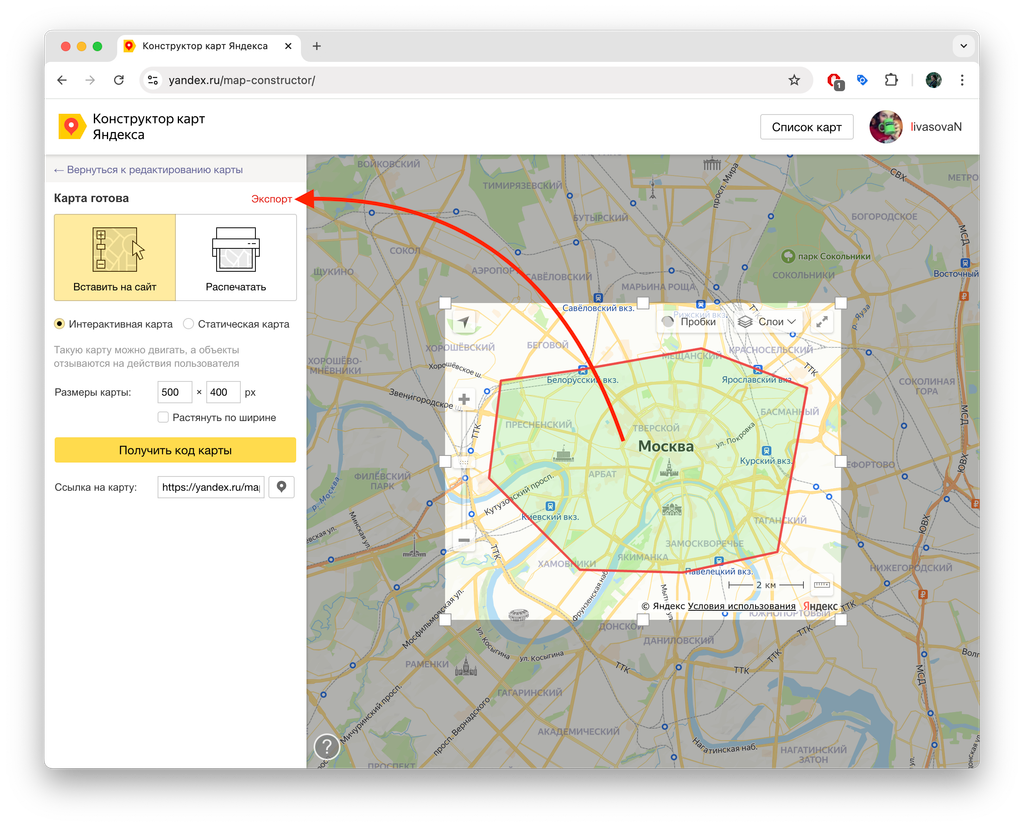Open the livasovaN user avatar
Image resolution: width=1024 pixels, height=827 pixels.
point(886,127)
